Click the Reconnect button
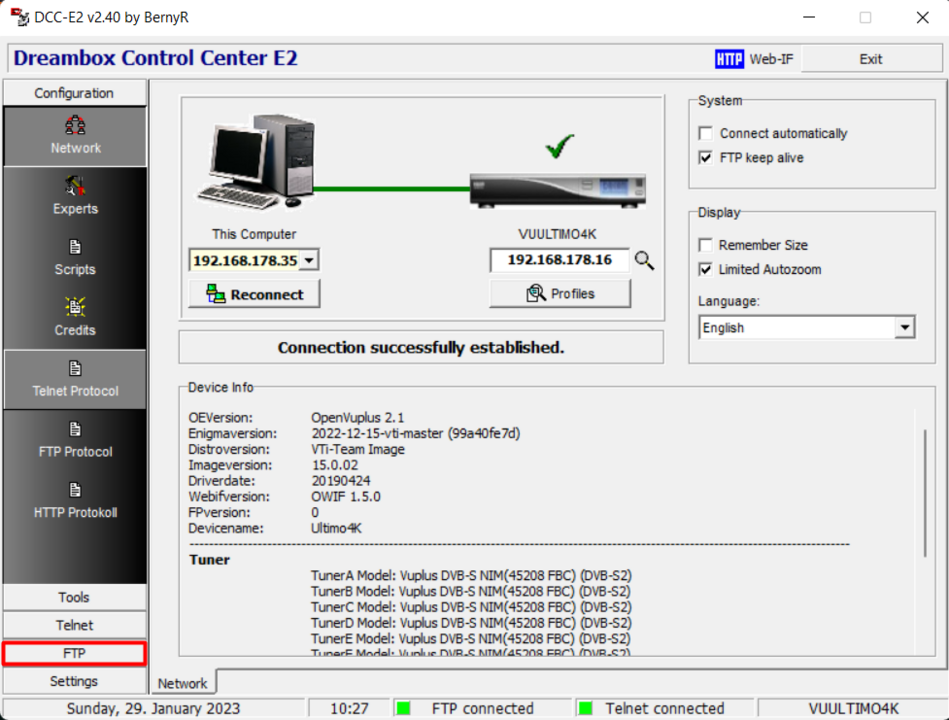This screenshot has height=720, width=949. click(x=253, y=293)
